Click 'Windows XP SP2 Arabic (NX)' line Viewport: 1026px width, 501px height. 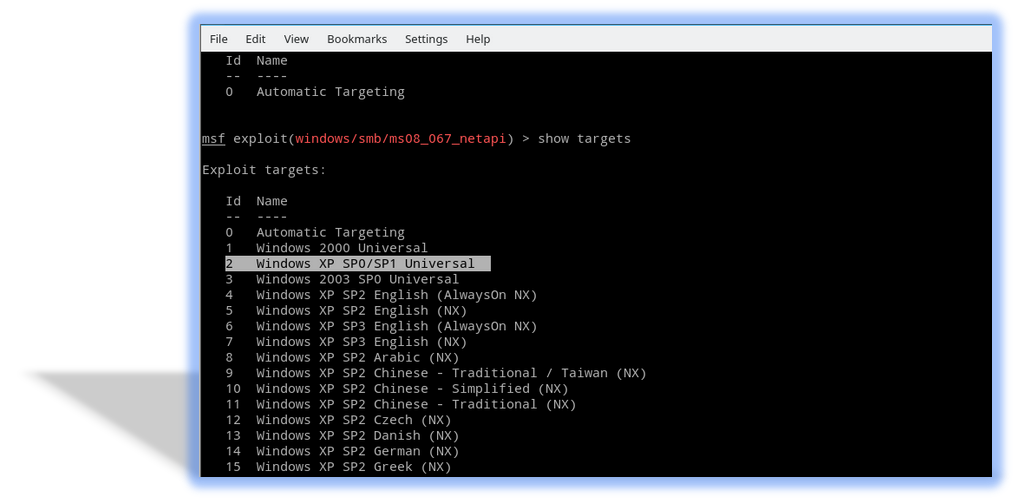pos(342,358)
